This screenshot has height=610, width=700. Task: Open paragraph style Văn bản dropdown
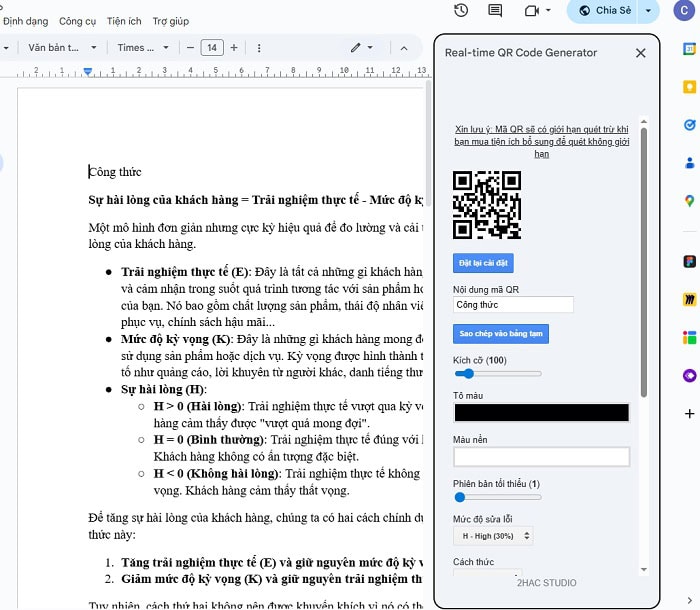62,47
